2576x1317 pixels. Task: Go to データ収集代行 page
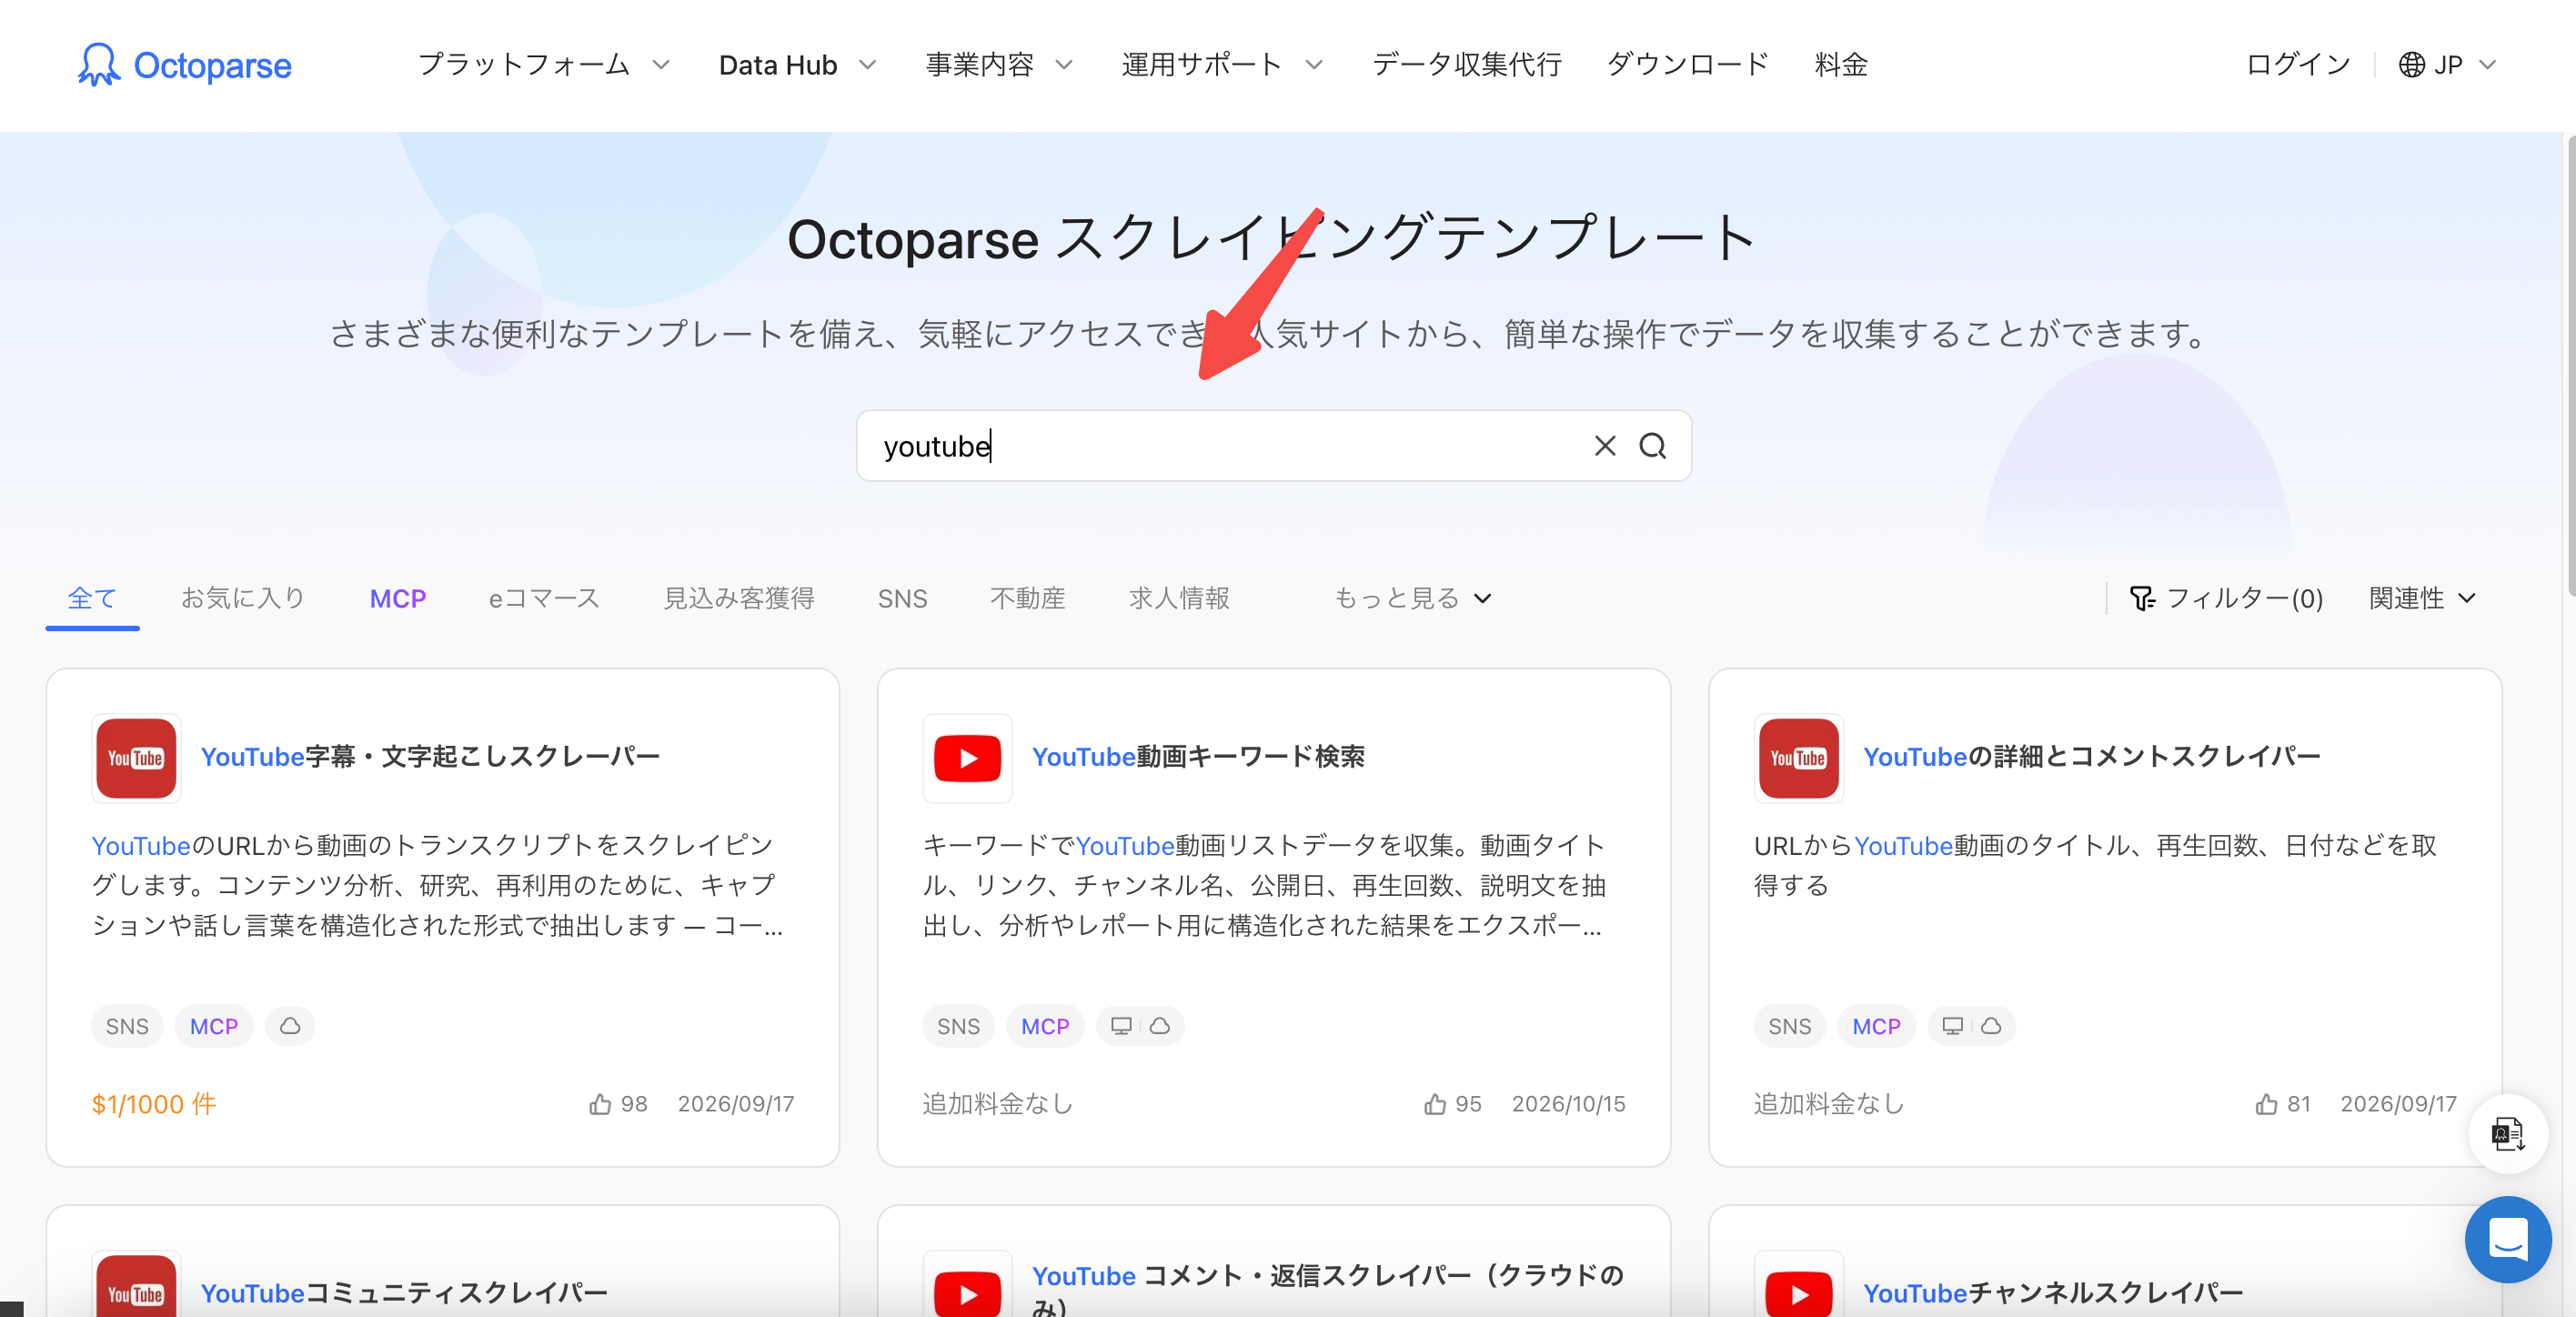(1466, 65)
